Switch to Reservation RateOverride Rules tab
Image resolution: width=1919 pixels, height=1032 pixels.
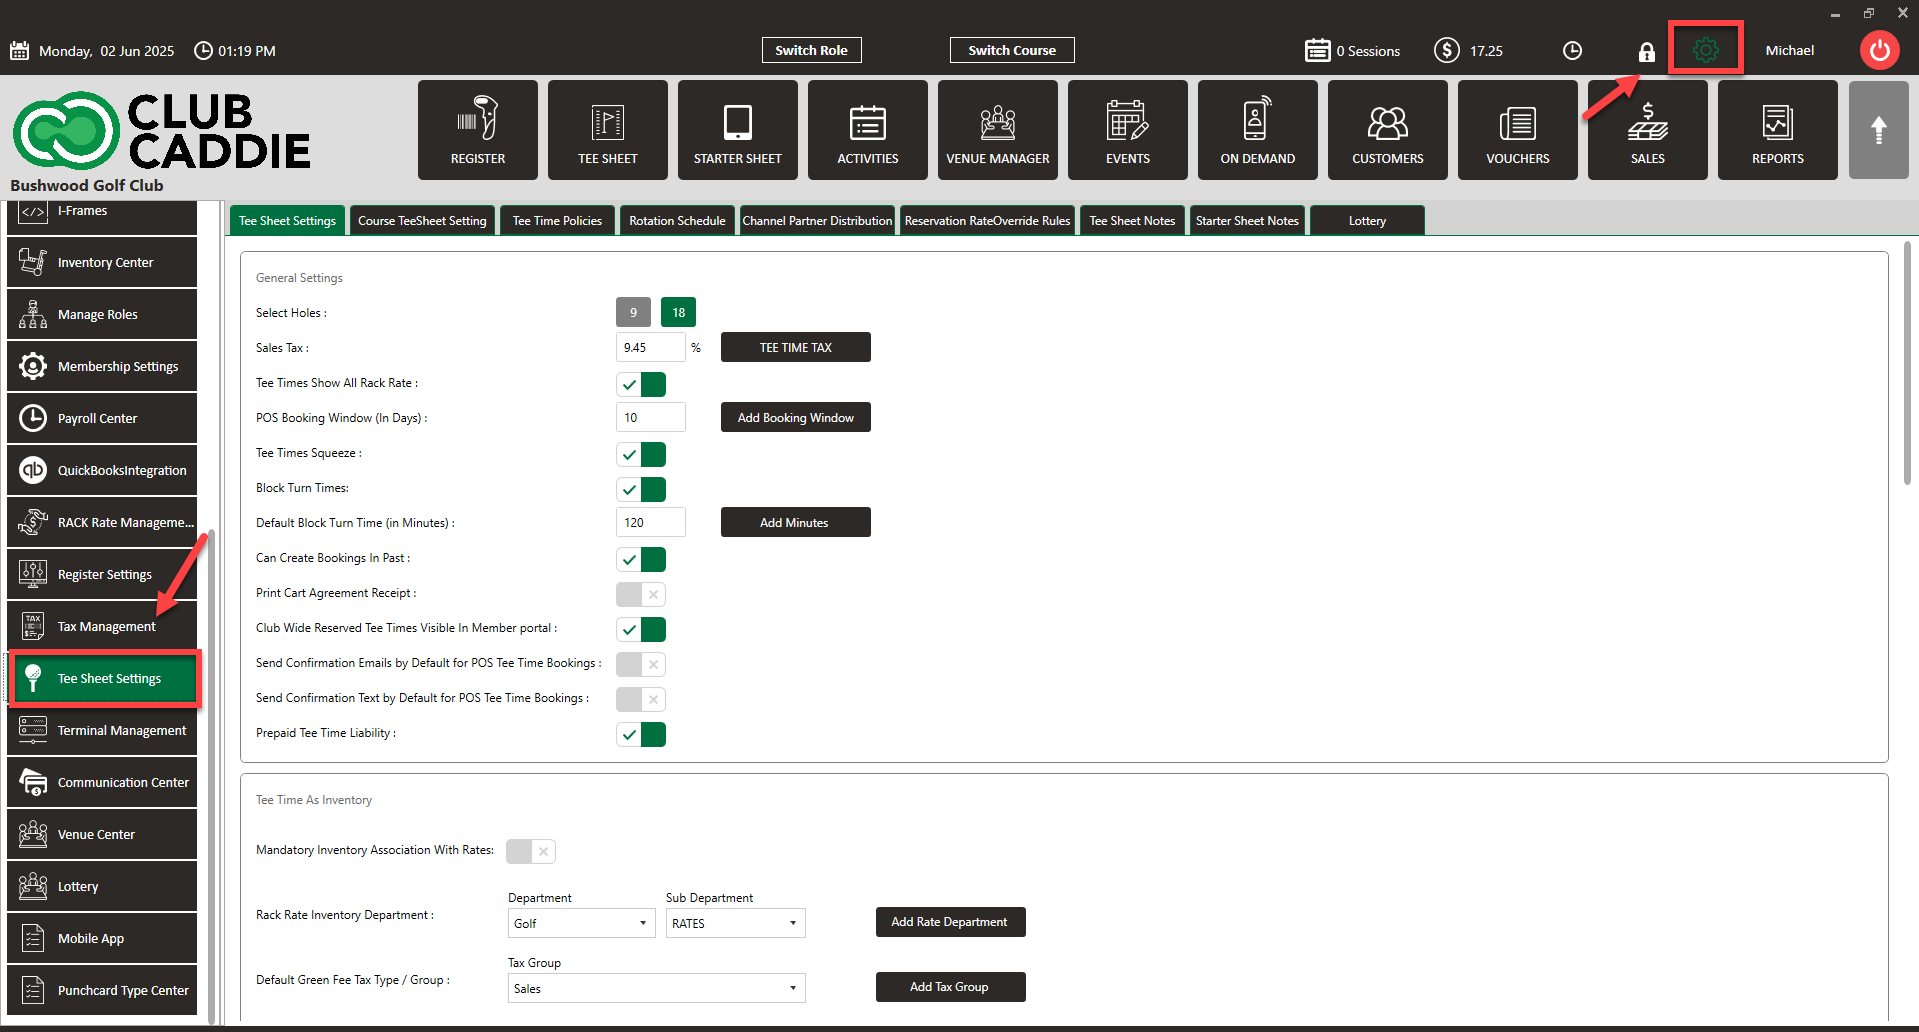987,220
